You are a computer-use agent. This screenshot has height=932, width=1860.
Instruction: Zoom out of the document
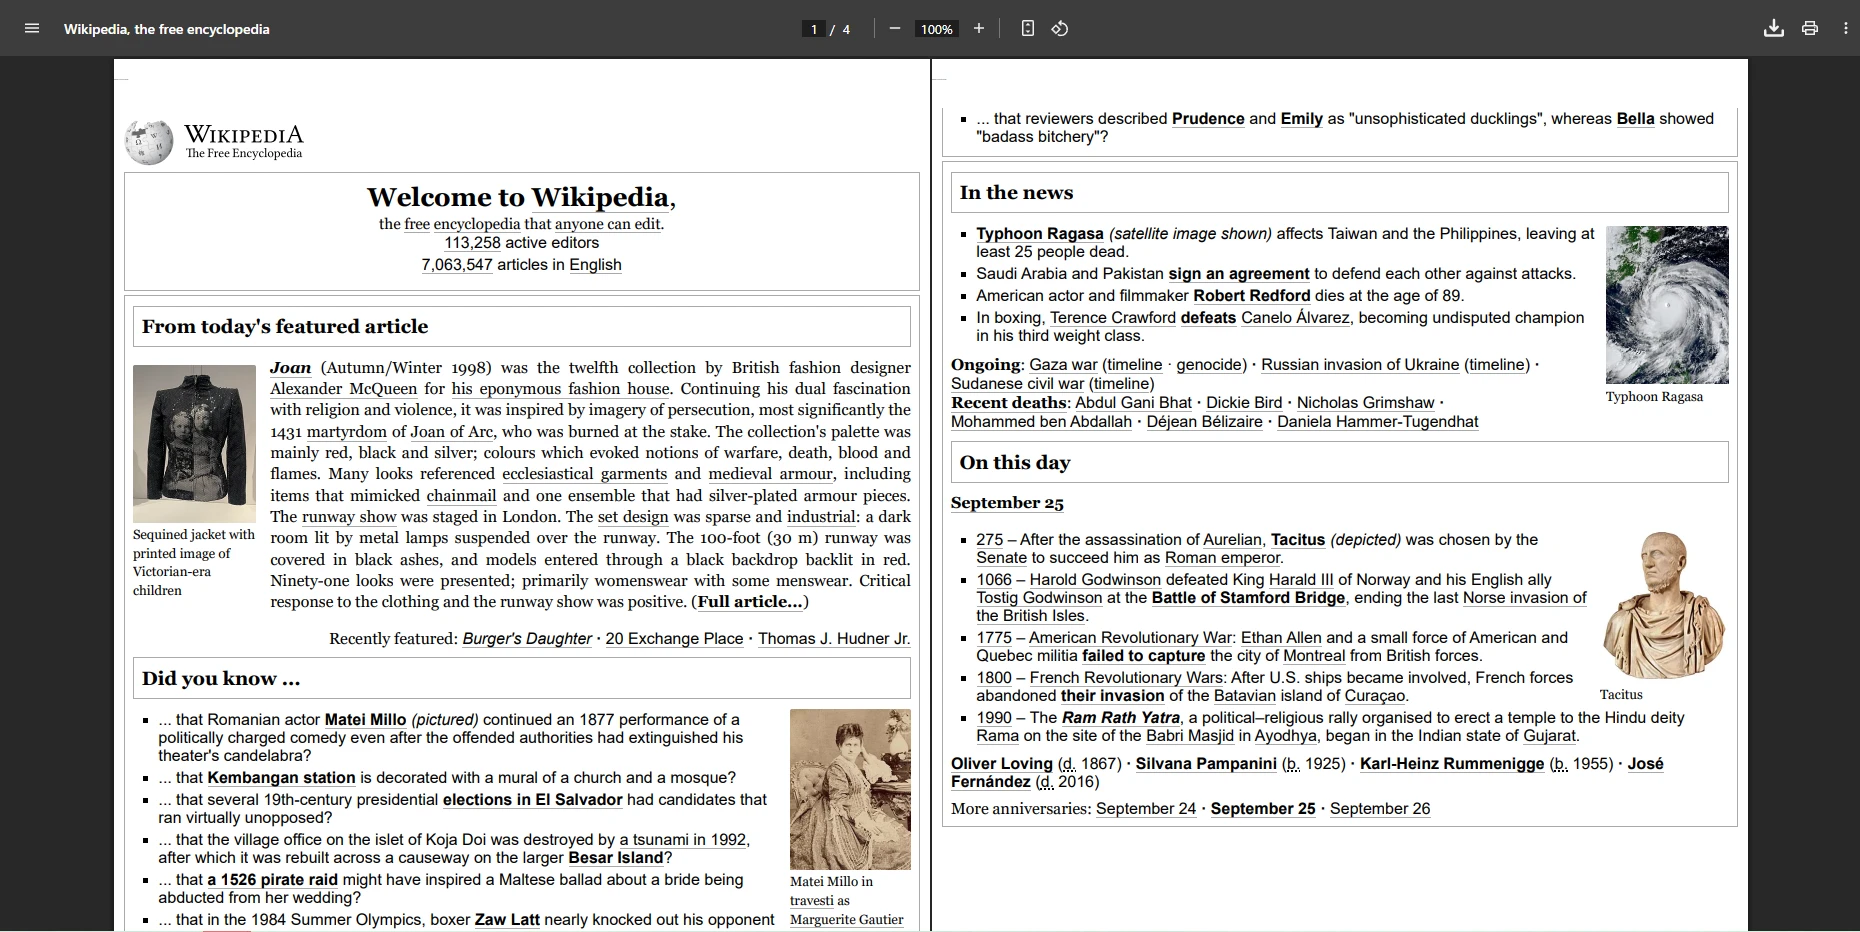click(895, 29)
